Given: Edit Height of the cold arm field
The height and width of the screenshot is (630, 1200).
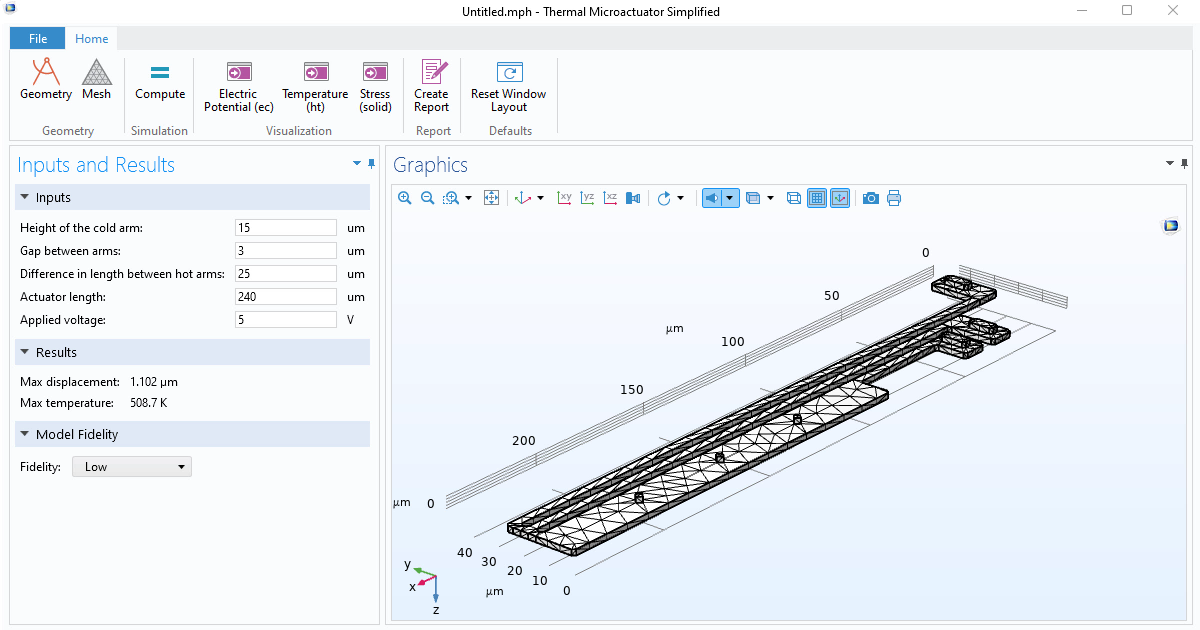Looking at the screenshot, I should [x=286, y=228].
